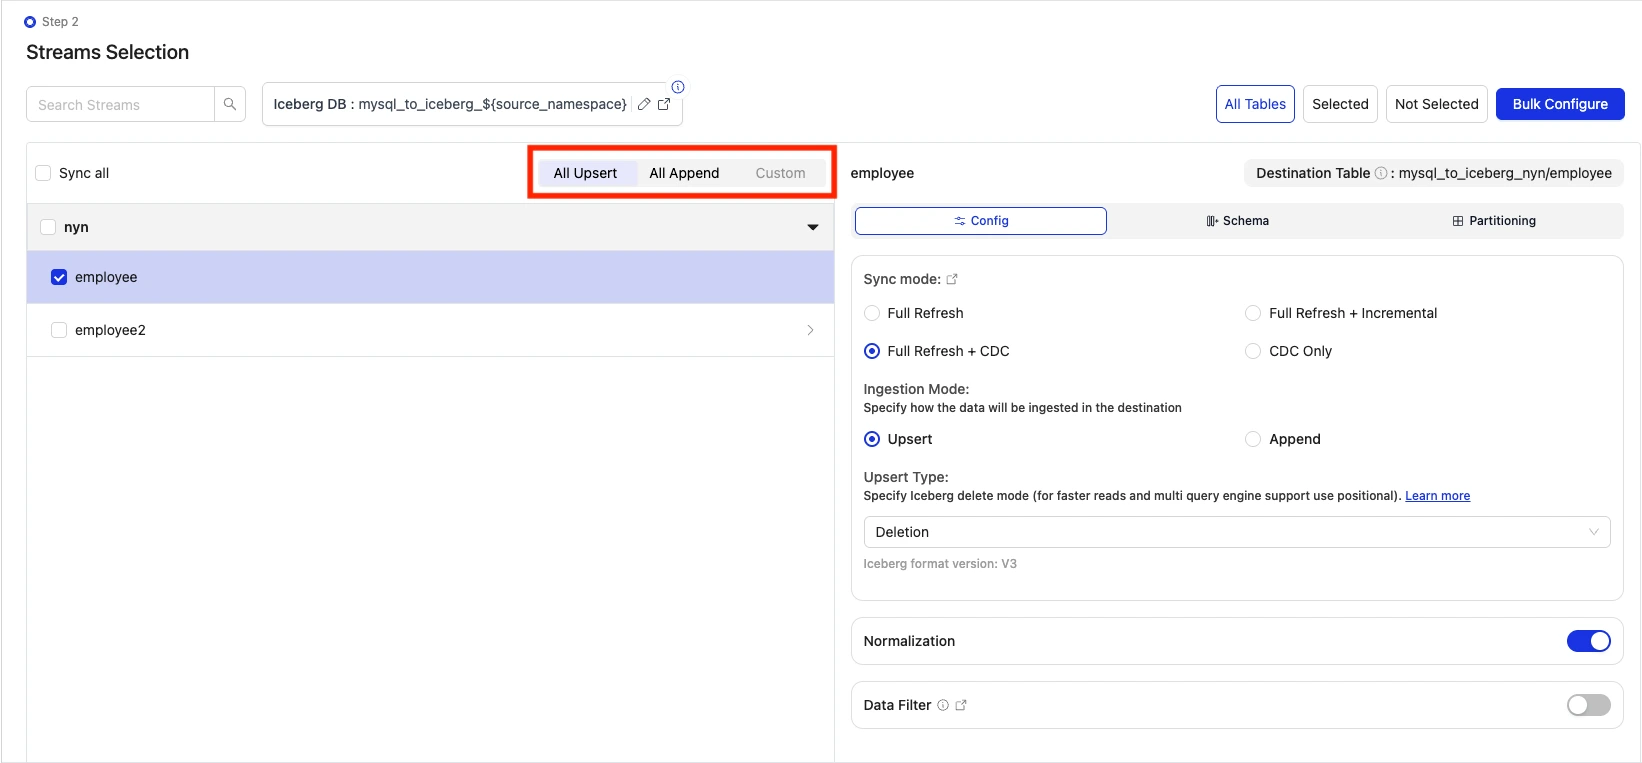The image size is (1642, 763).
Task: Click the employee stream row label
Action: tap(106, 277)
